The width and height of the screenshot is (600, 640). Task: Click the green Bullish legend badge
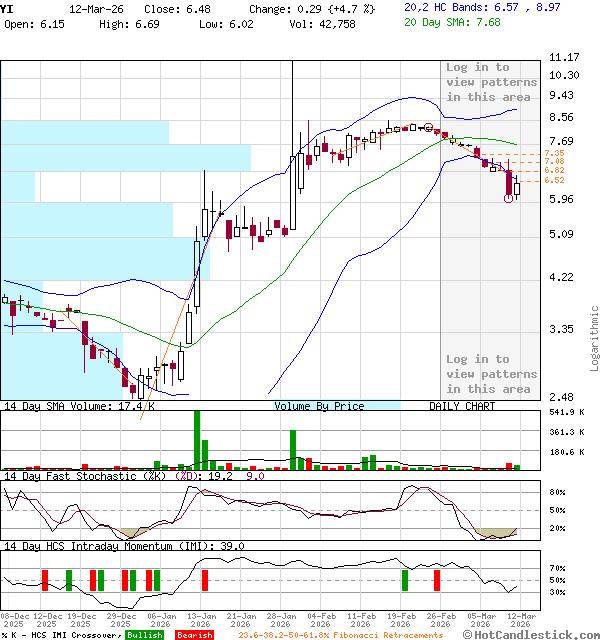click(145, 635)
